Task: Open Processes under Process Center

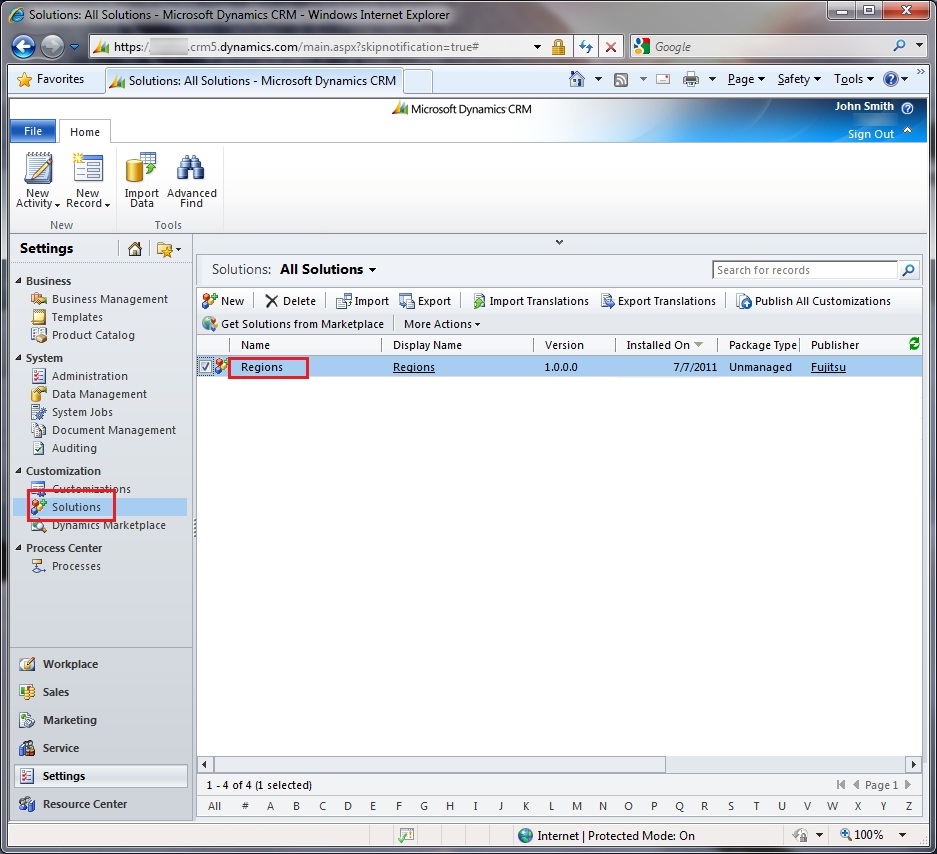Action: point(76,566)
